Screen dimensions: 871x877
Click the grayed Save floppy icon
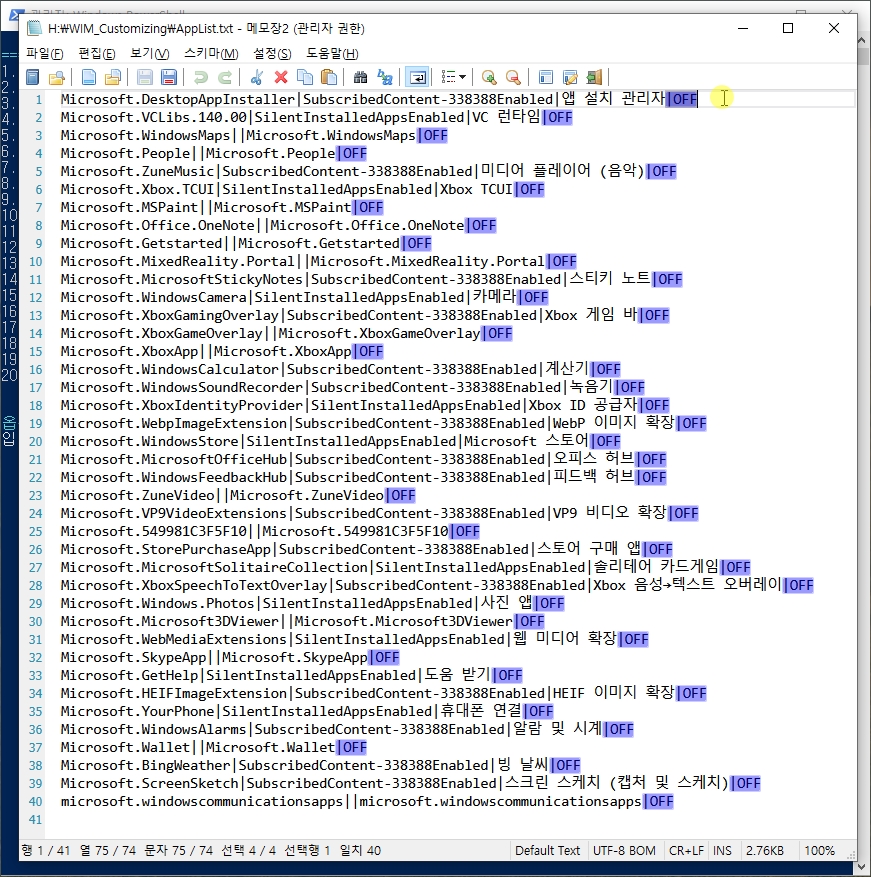click(144, 77)
